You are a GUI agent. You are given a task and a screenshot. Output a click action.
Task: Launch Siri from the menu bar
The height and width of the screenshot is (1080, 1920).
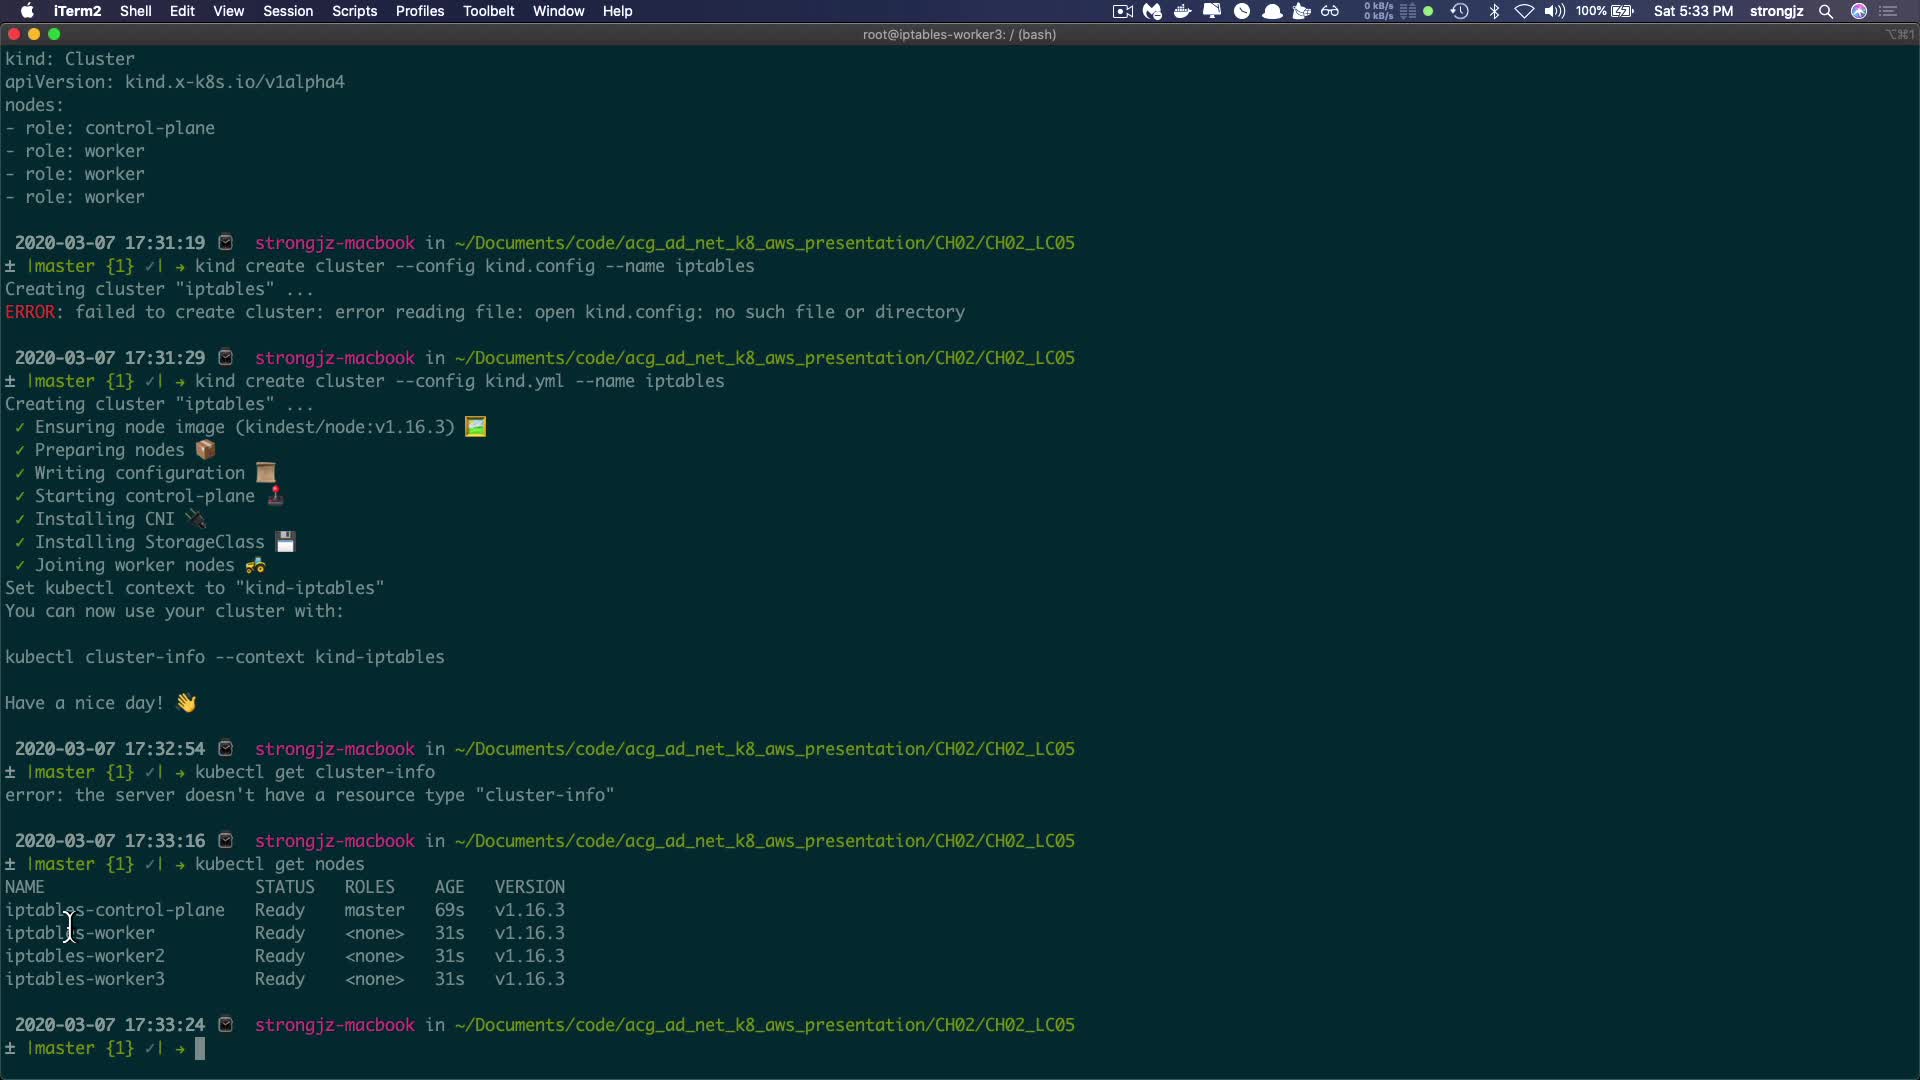pos(1859,11)
